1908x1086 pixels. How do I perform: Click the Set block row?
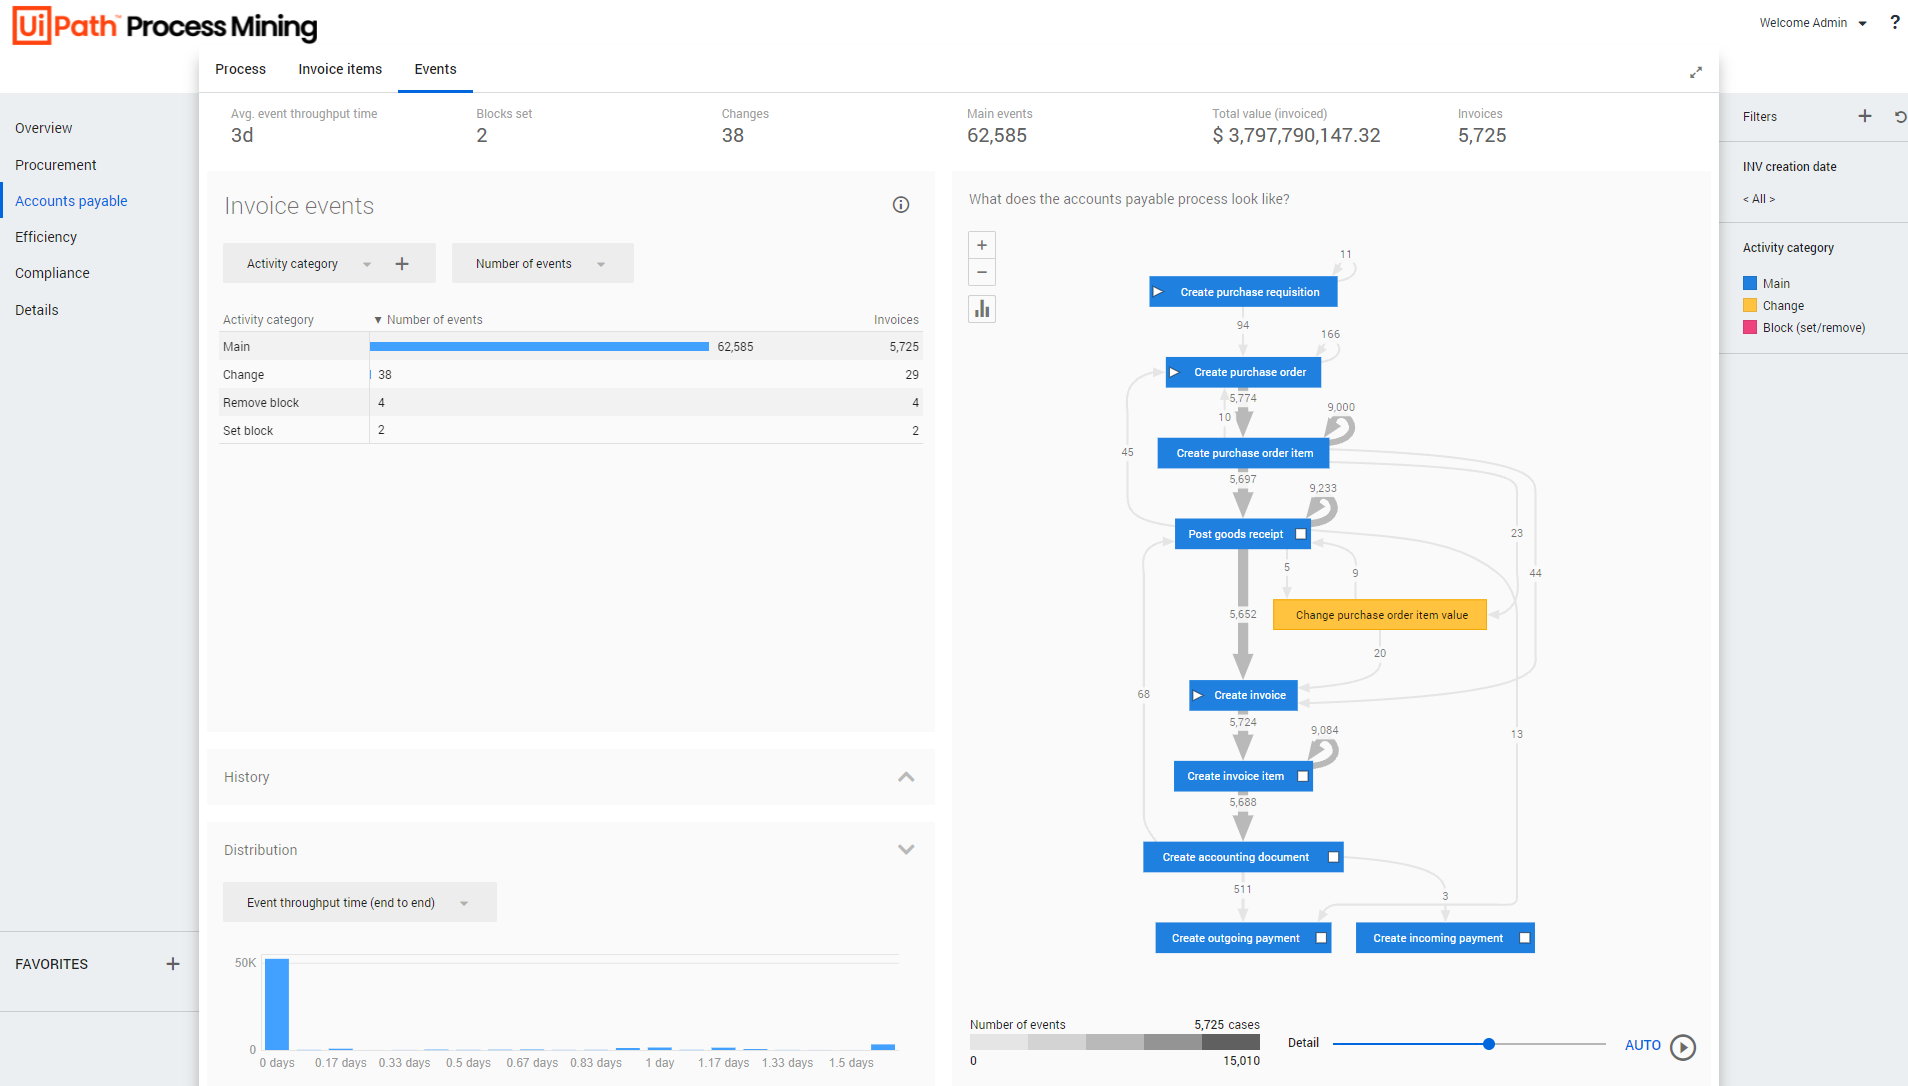(x=570, y=431)
